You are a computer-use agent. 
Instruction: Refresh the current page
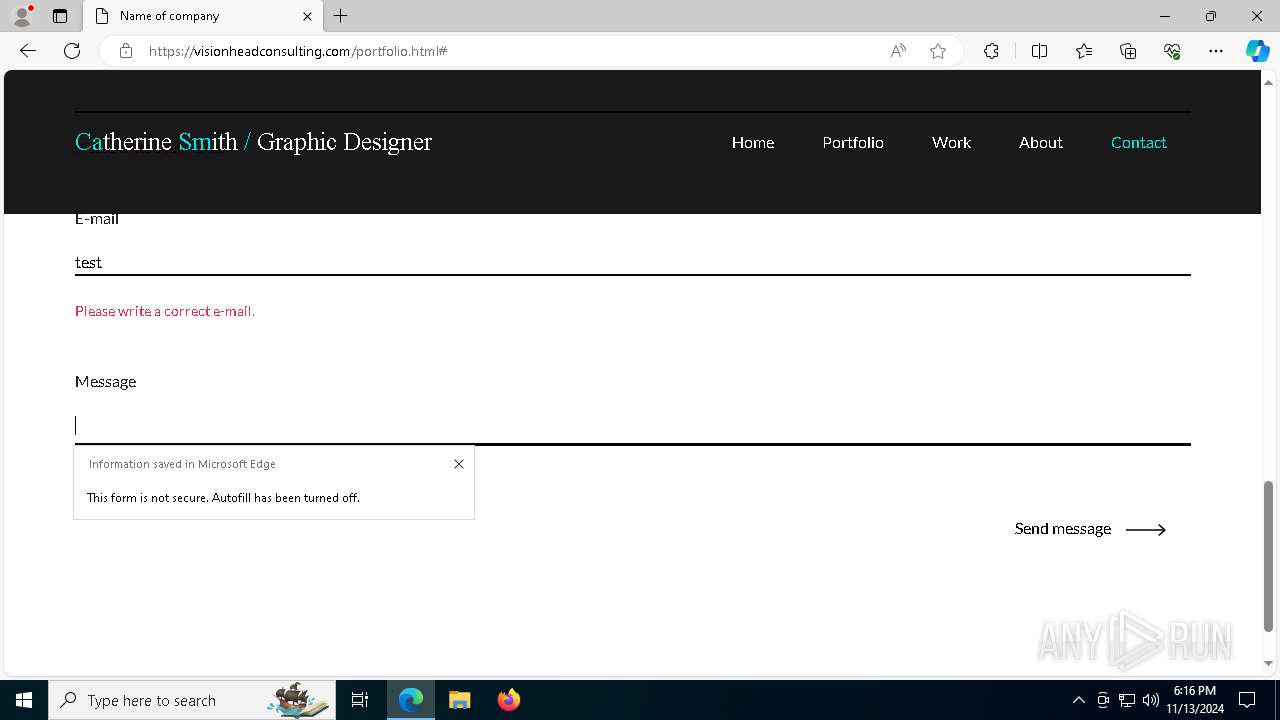tap(72, 51)
